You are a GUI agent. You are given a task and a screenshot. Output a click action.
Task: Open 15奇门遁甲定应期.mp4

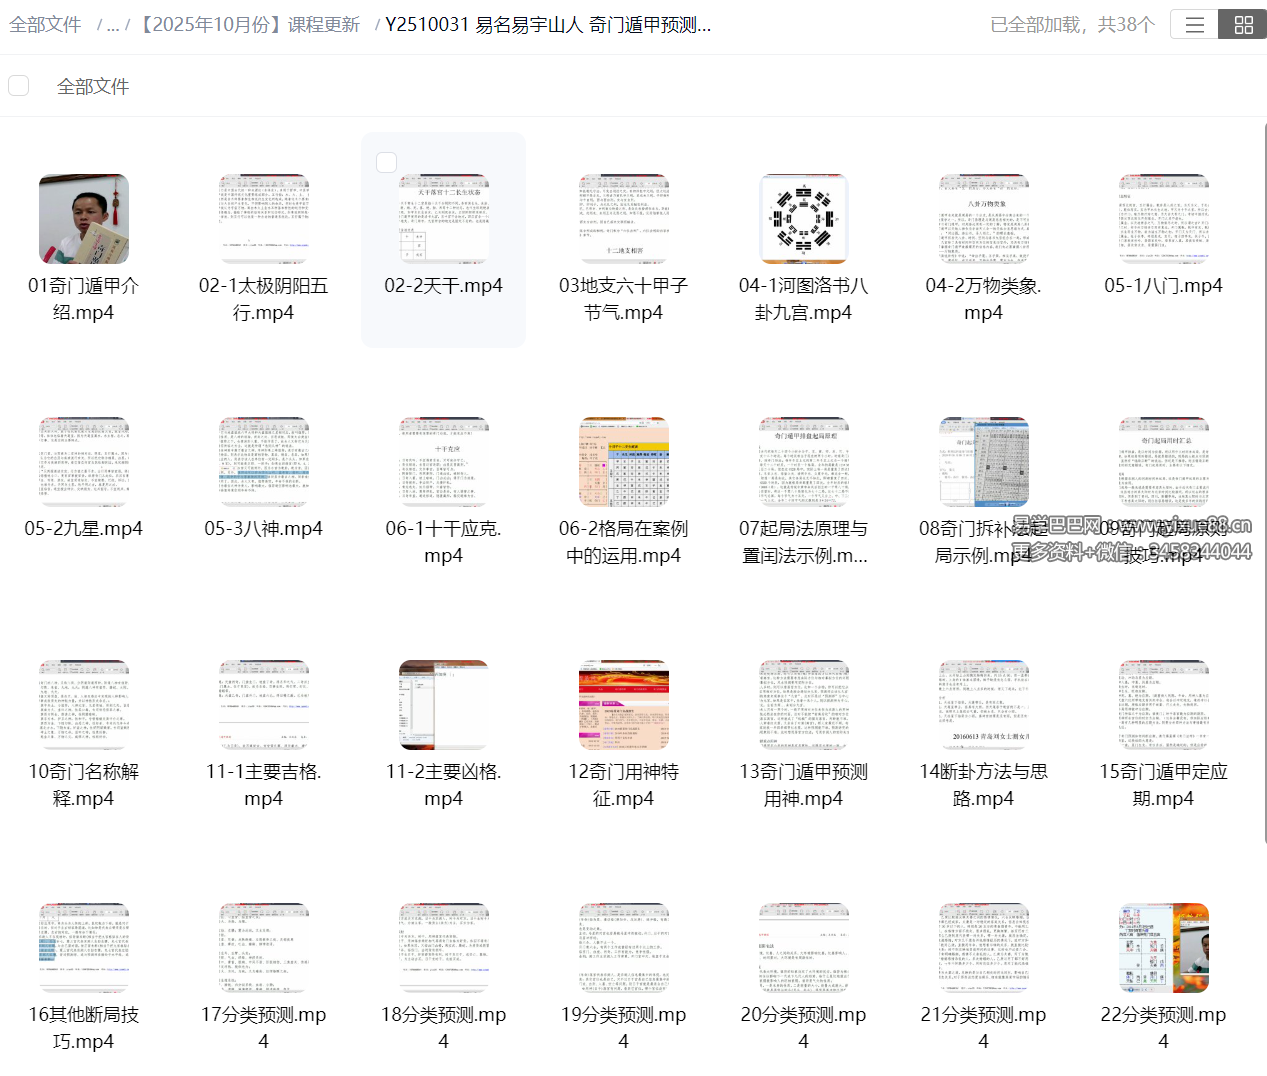pos(1163,705)
